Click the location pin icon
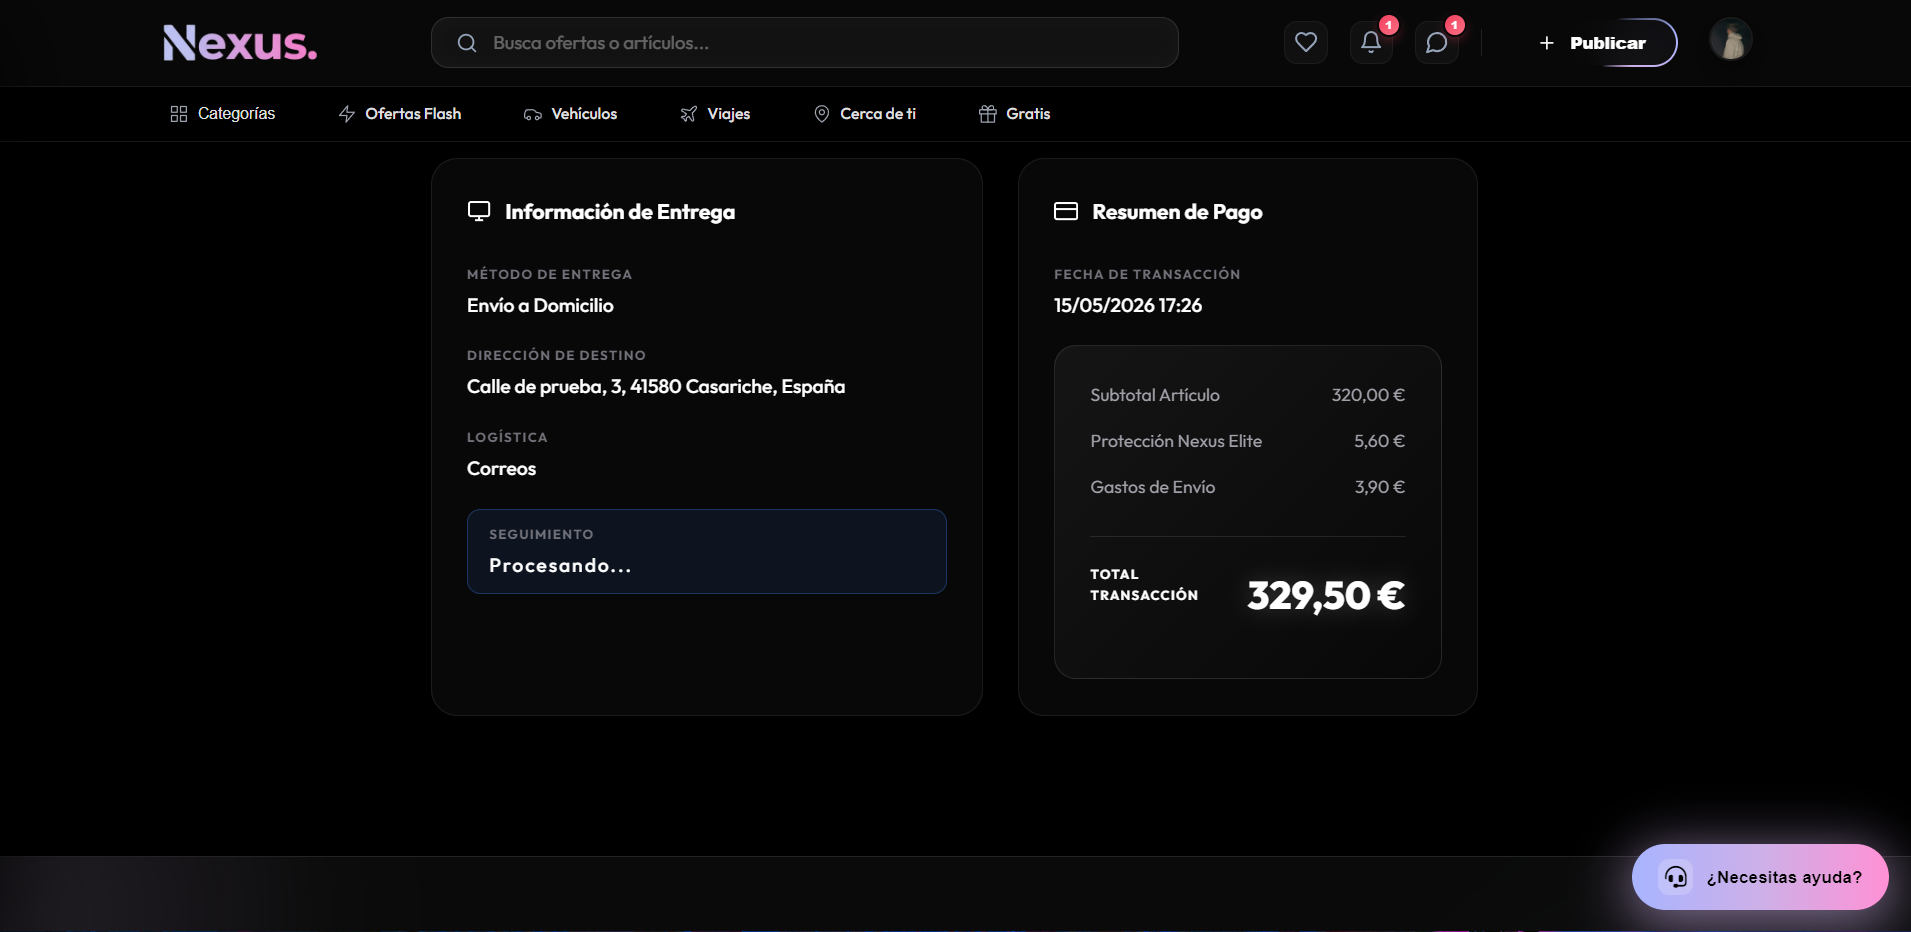1911x932 pixels. pos(822,114)
